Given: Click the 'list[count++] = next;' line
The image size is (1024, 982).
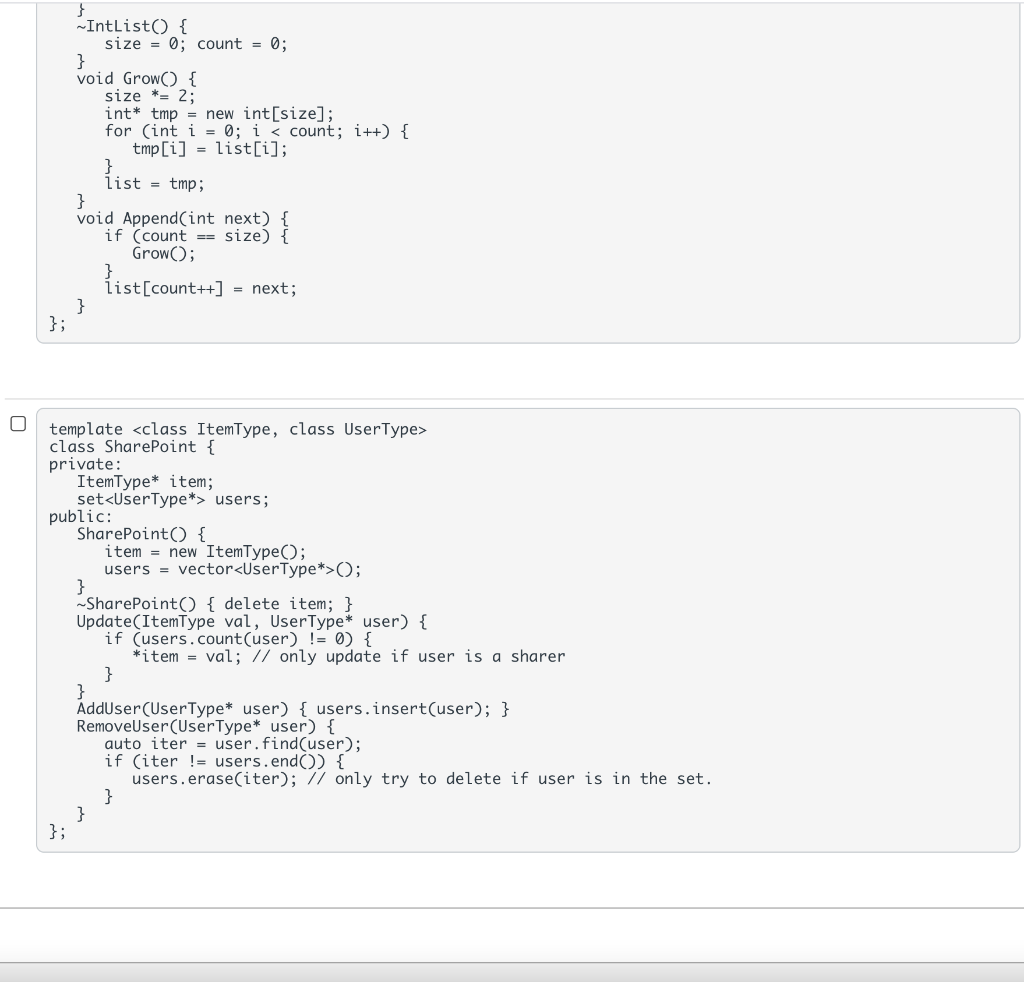Looking at the screenshot, I should (200, 289).
